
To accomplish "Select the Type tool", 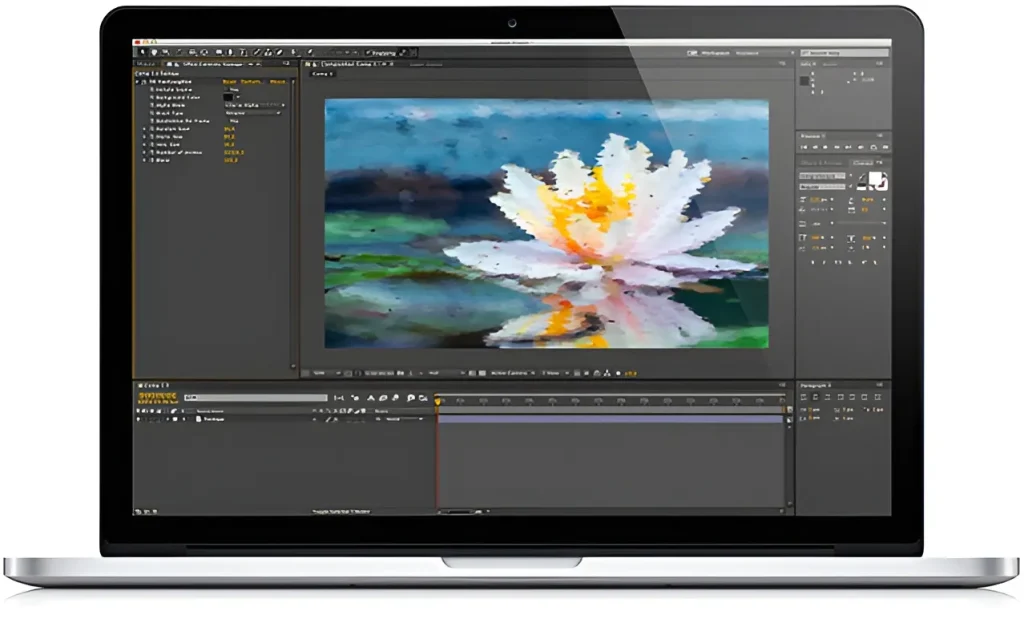I will coord(243,52).
